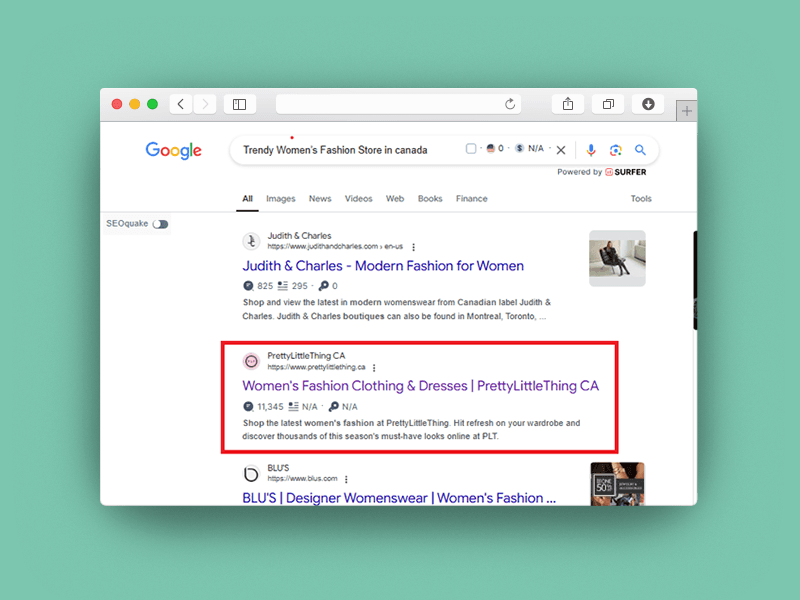Open more options for PrettyLittleThing CA result

pos(374,368)
